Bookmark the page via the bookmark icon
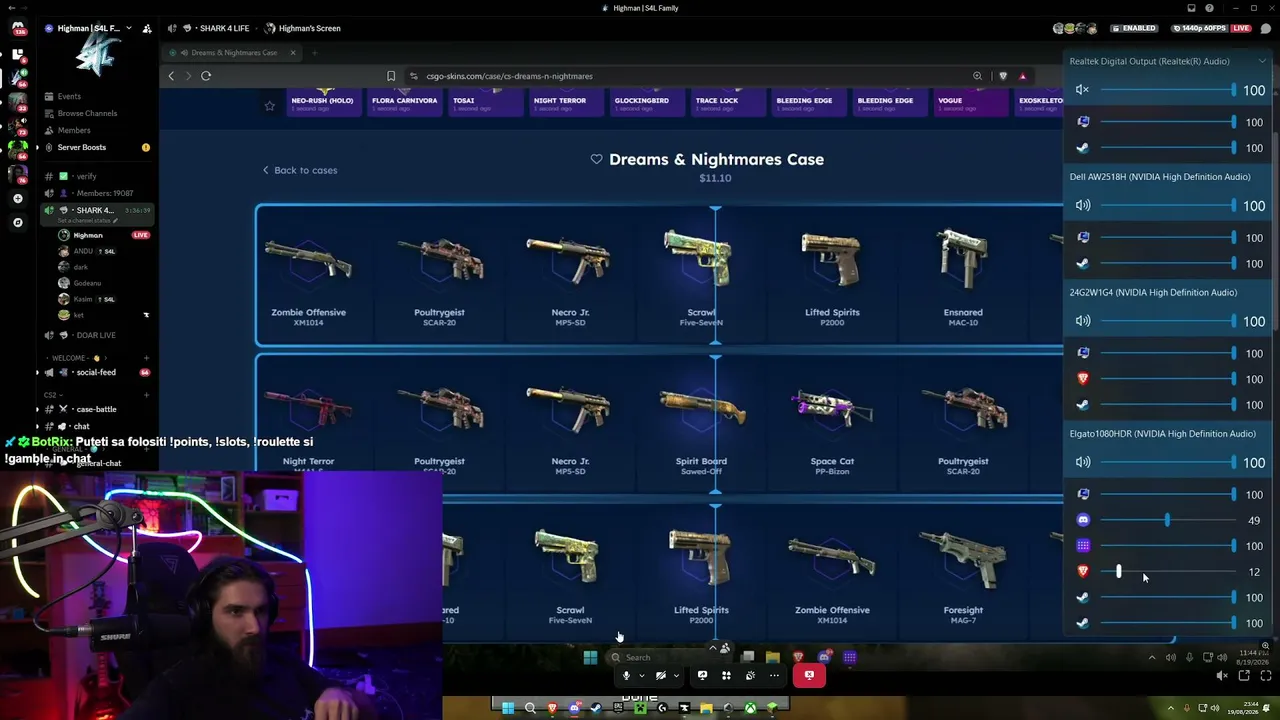Screen dimensions: 1280x720 [391, 76]
